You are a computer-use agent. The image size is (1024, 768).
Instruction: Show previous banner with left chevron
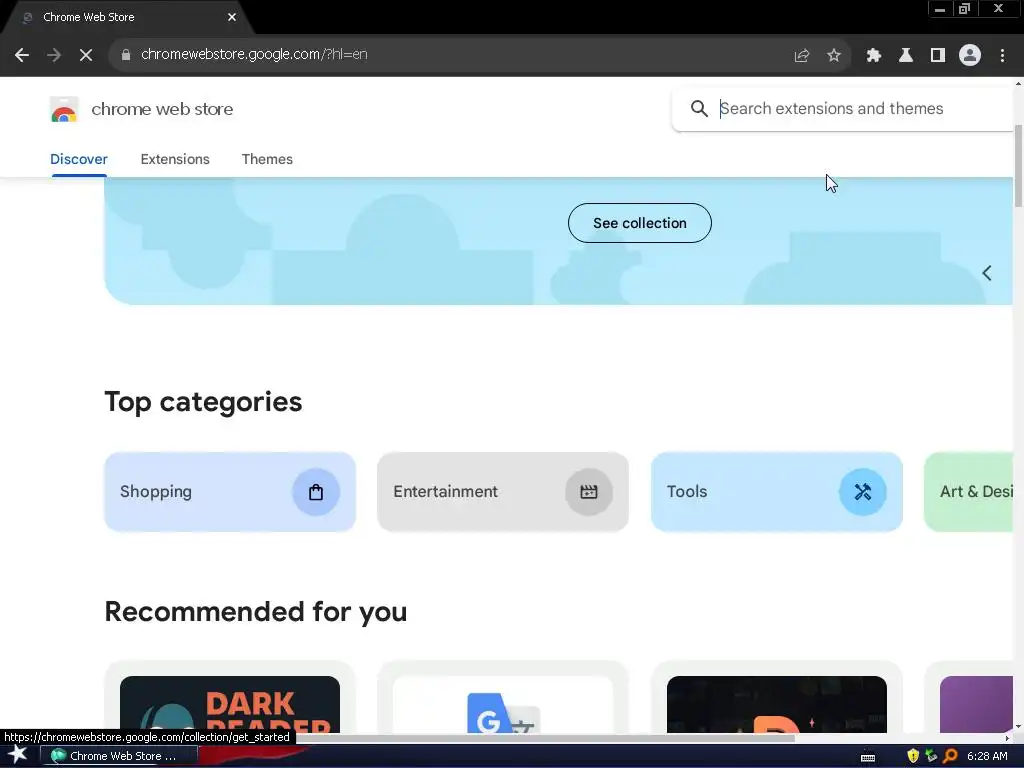point(987,273)
